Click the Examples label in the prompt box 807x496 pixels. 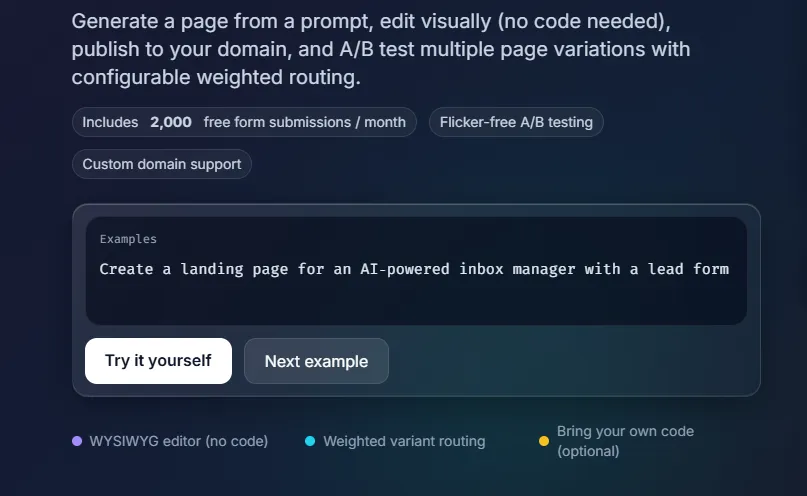128,239
